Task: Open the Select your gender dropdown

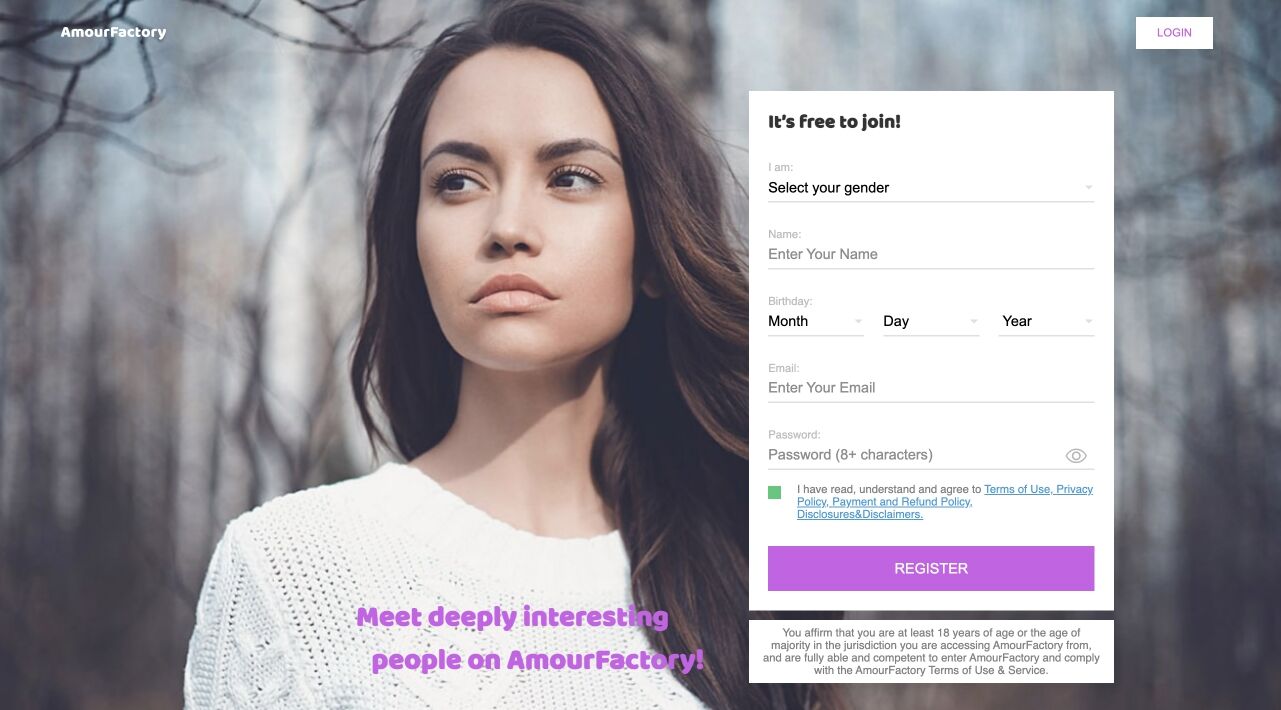Action: (x=931, y=188)
